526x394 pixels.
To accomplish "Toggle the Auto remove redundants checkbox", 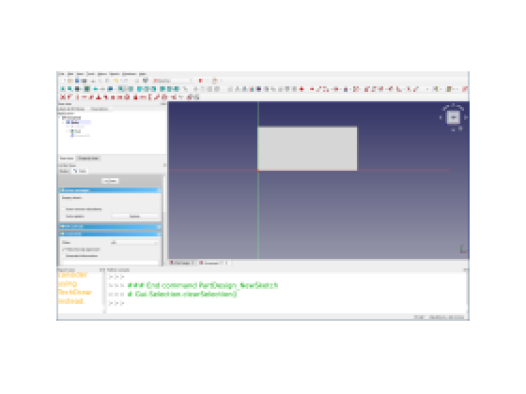I will click(x=63, y=209).
